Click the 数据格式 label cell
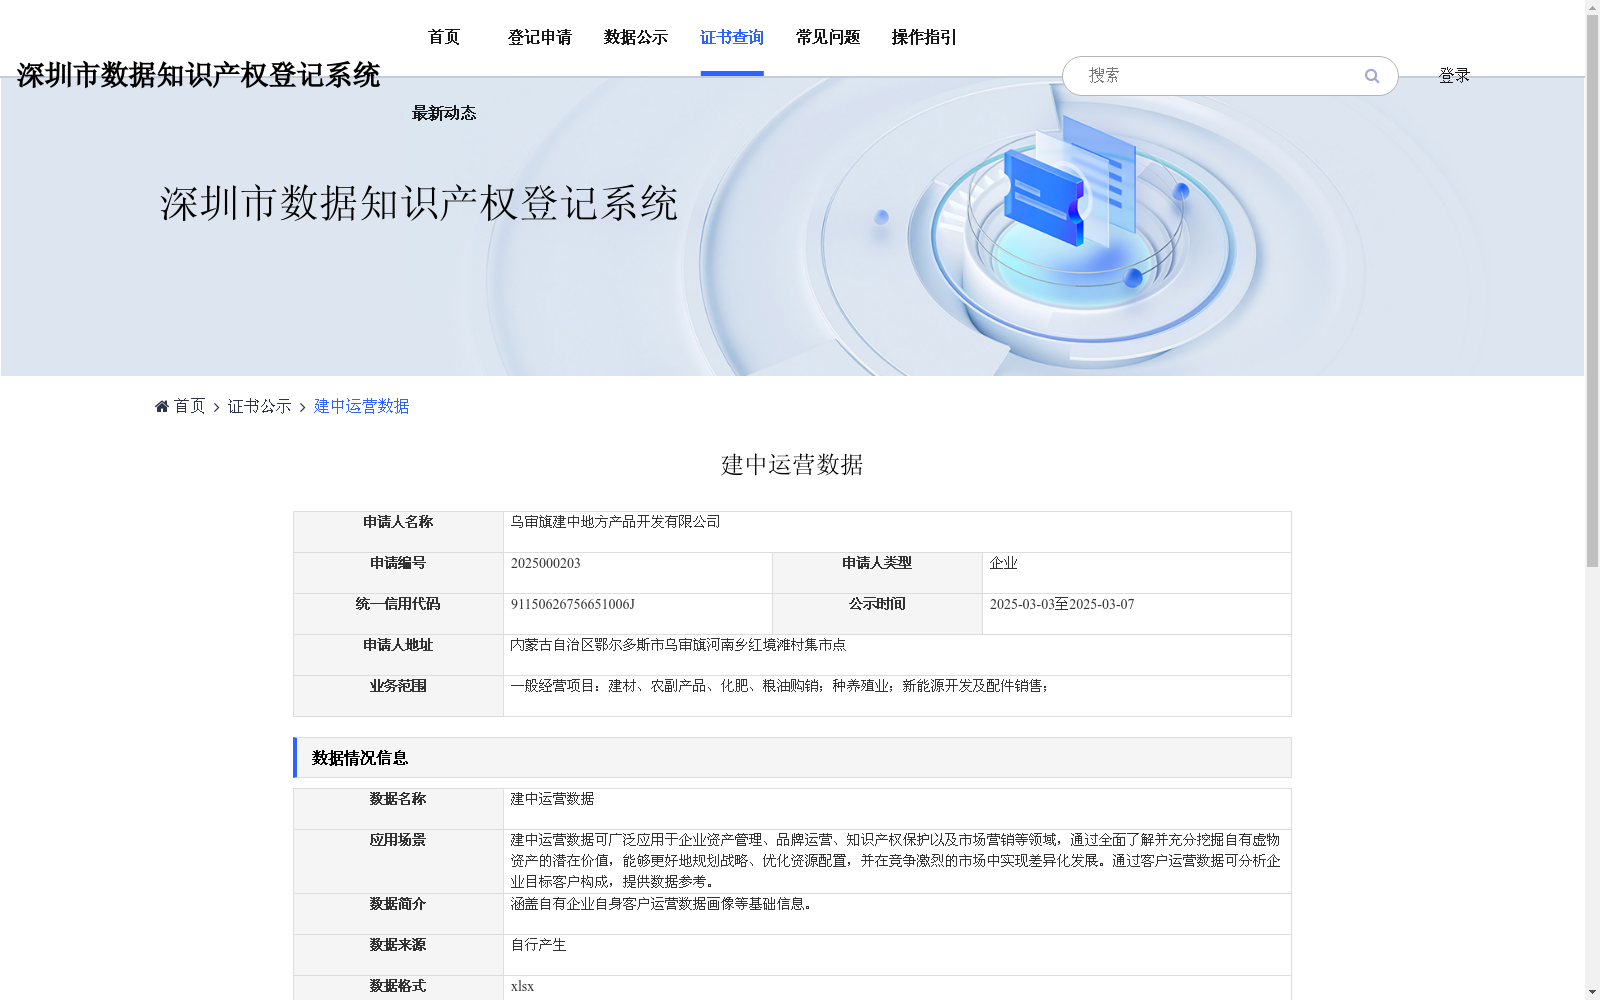The width and height of the screenshot is (1600, 1000). 398,988
